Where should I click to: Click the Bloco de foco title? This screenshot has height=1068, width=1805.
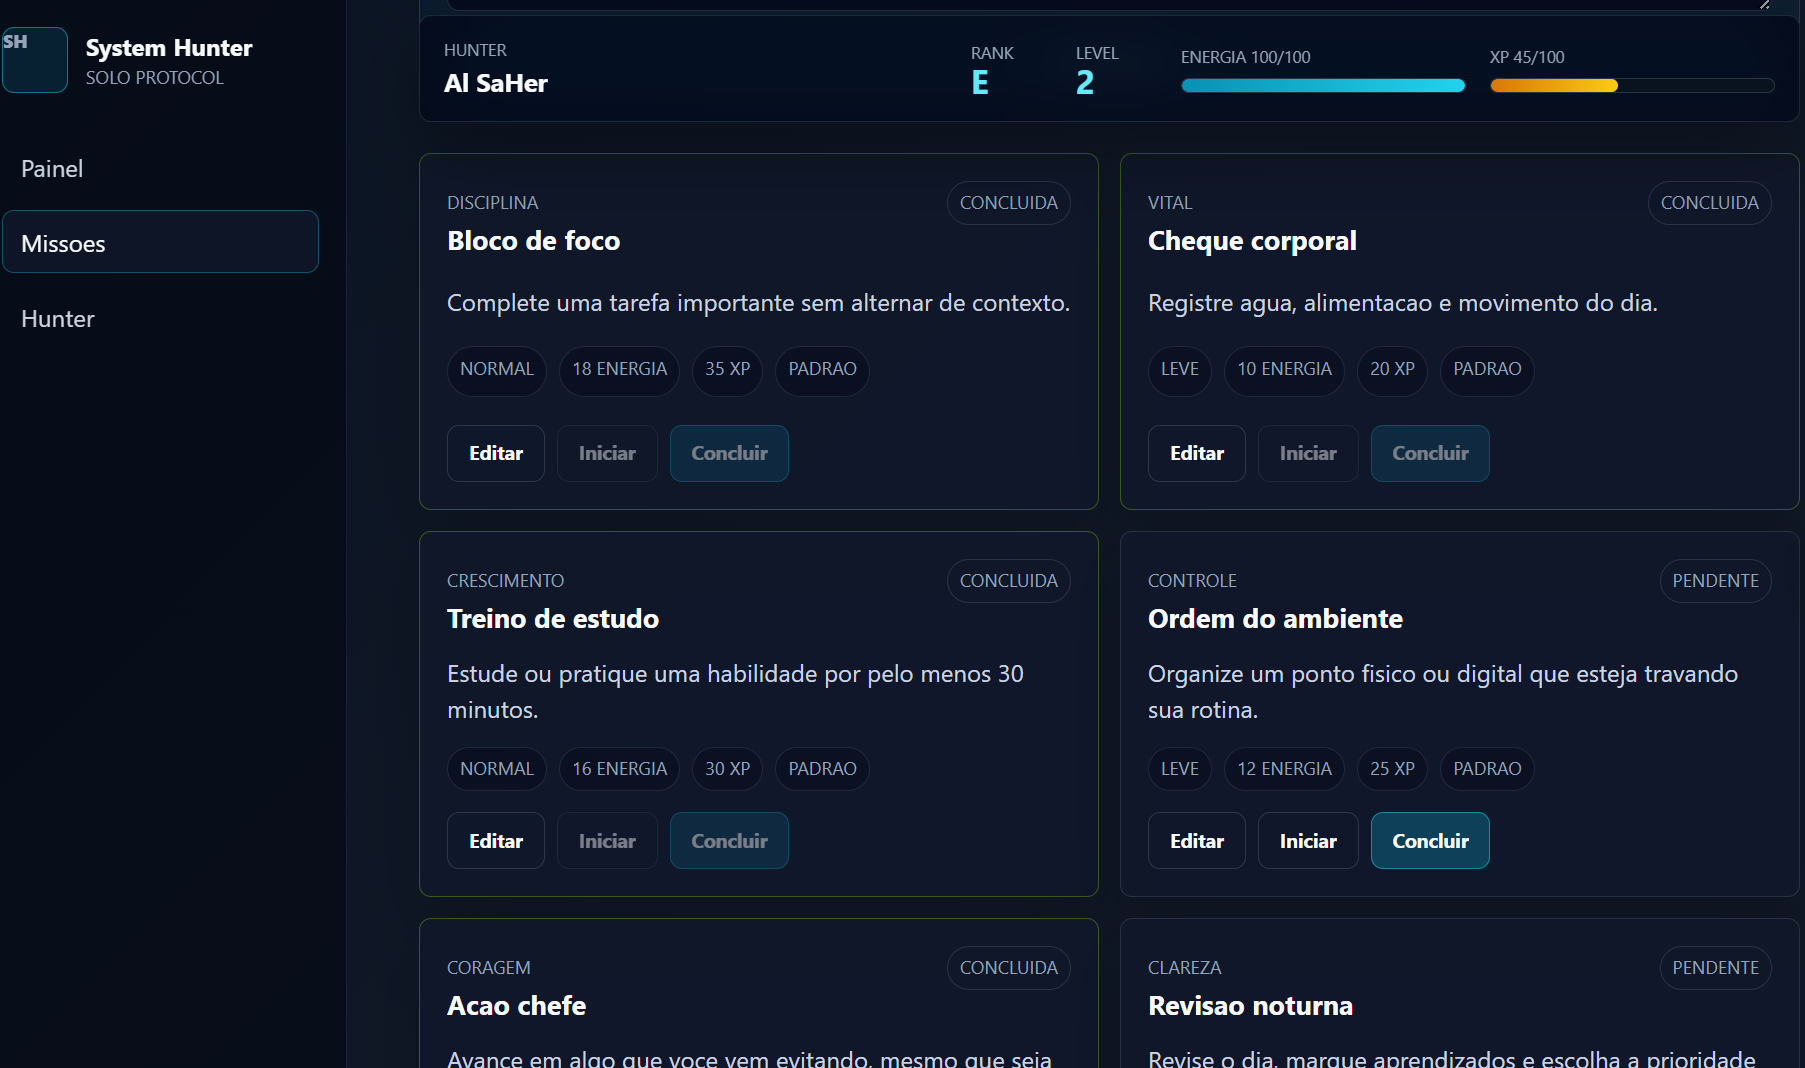(533, 241)
